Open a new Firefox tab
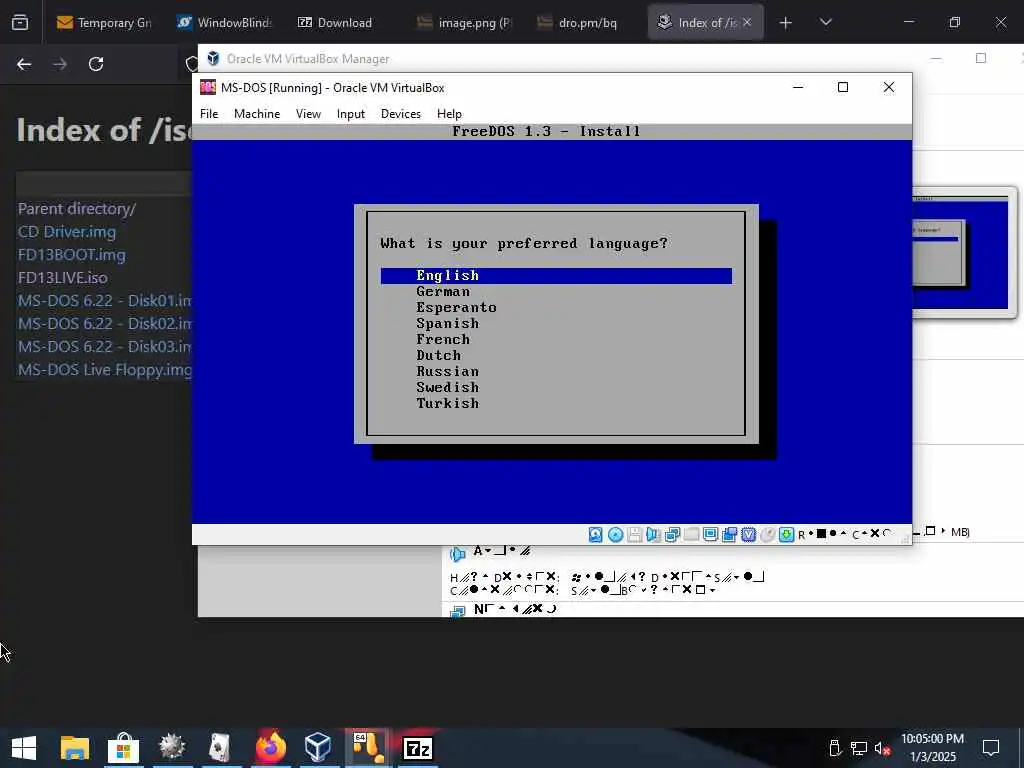The height and width of the screenshot is (768, 1024). click(786, 23)
